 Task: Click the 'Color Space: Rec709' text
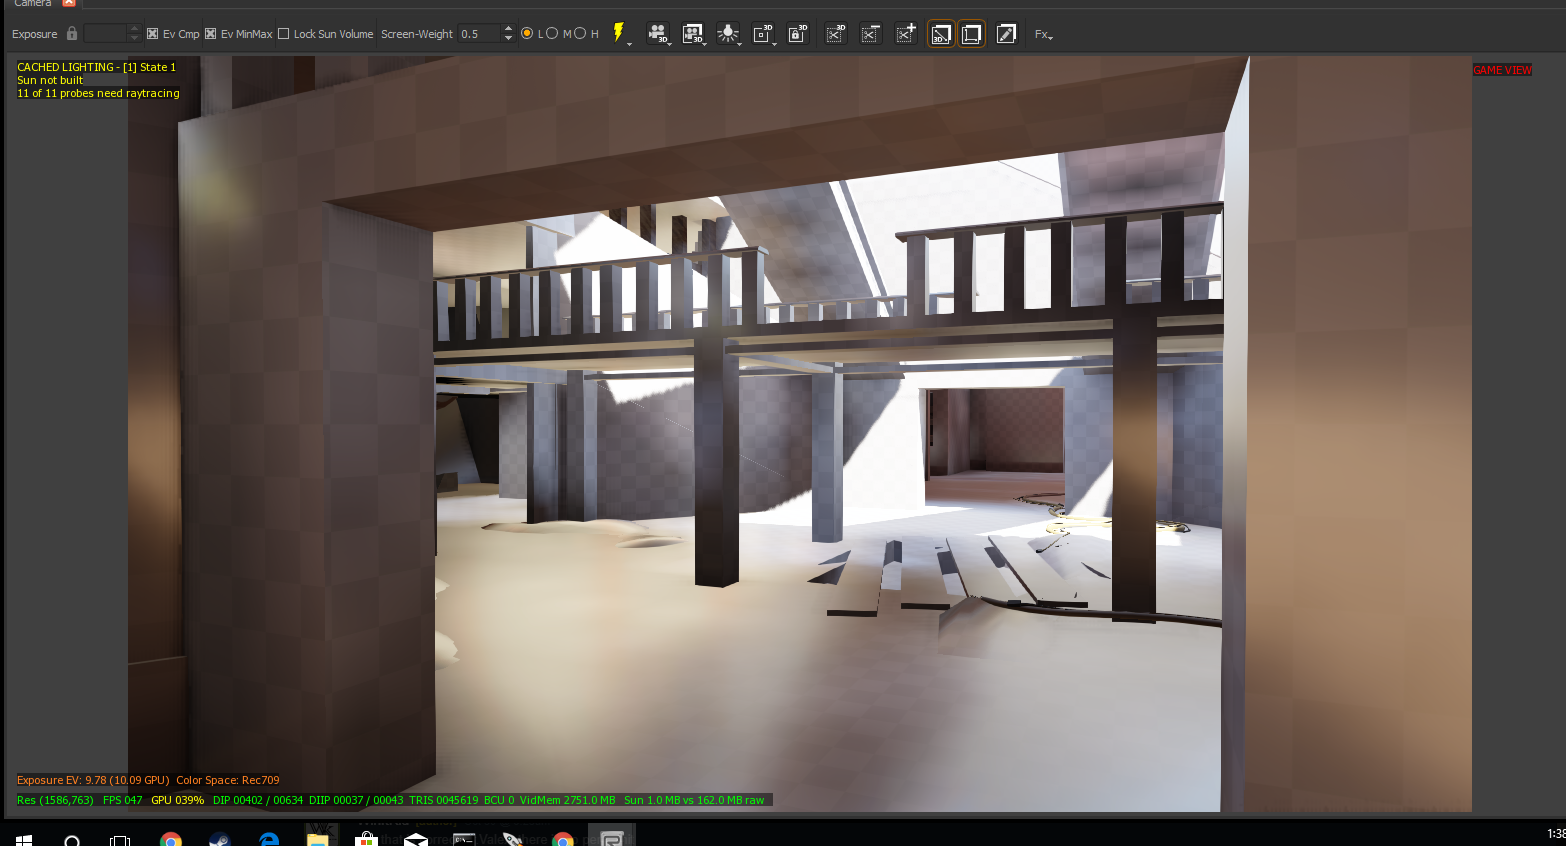[228, 780]
